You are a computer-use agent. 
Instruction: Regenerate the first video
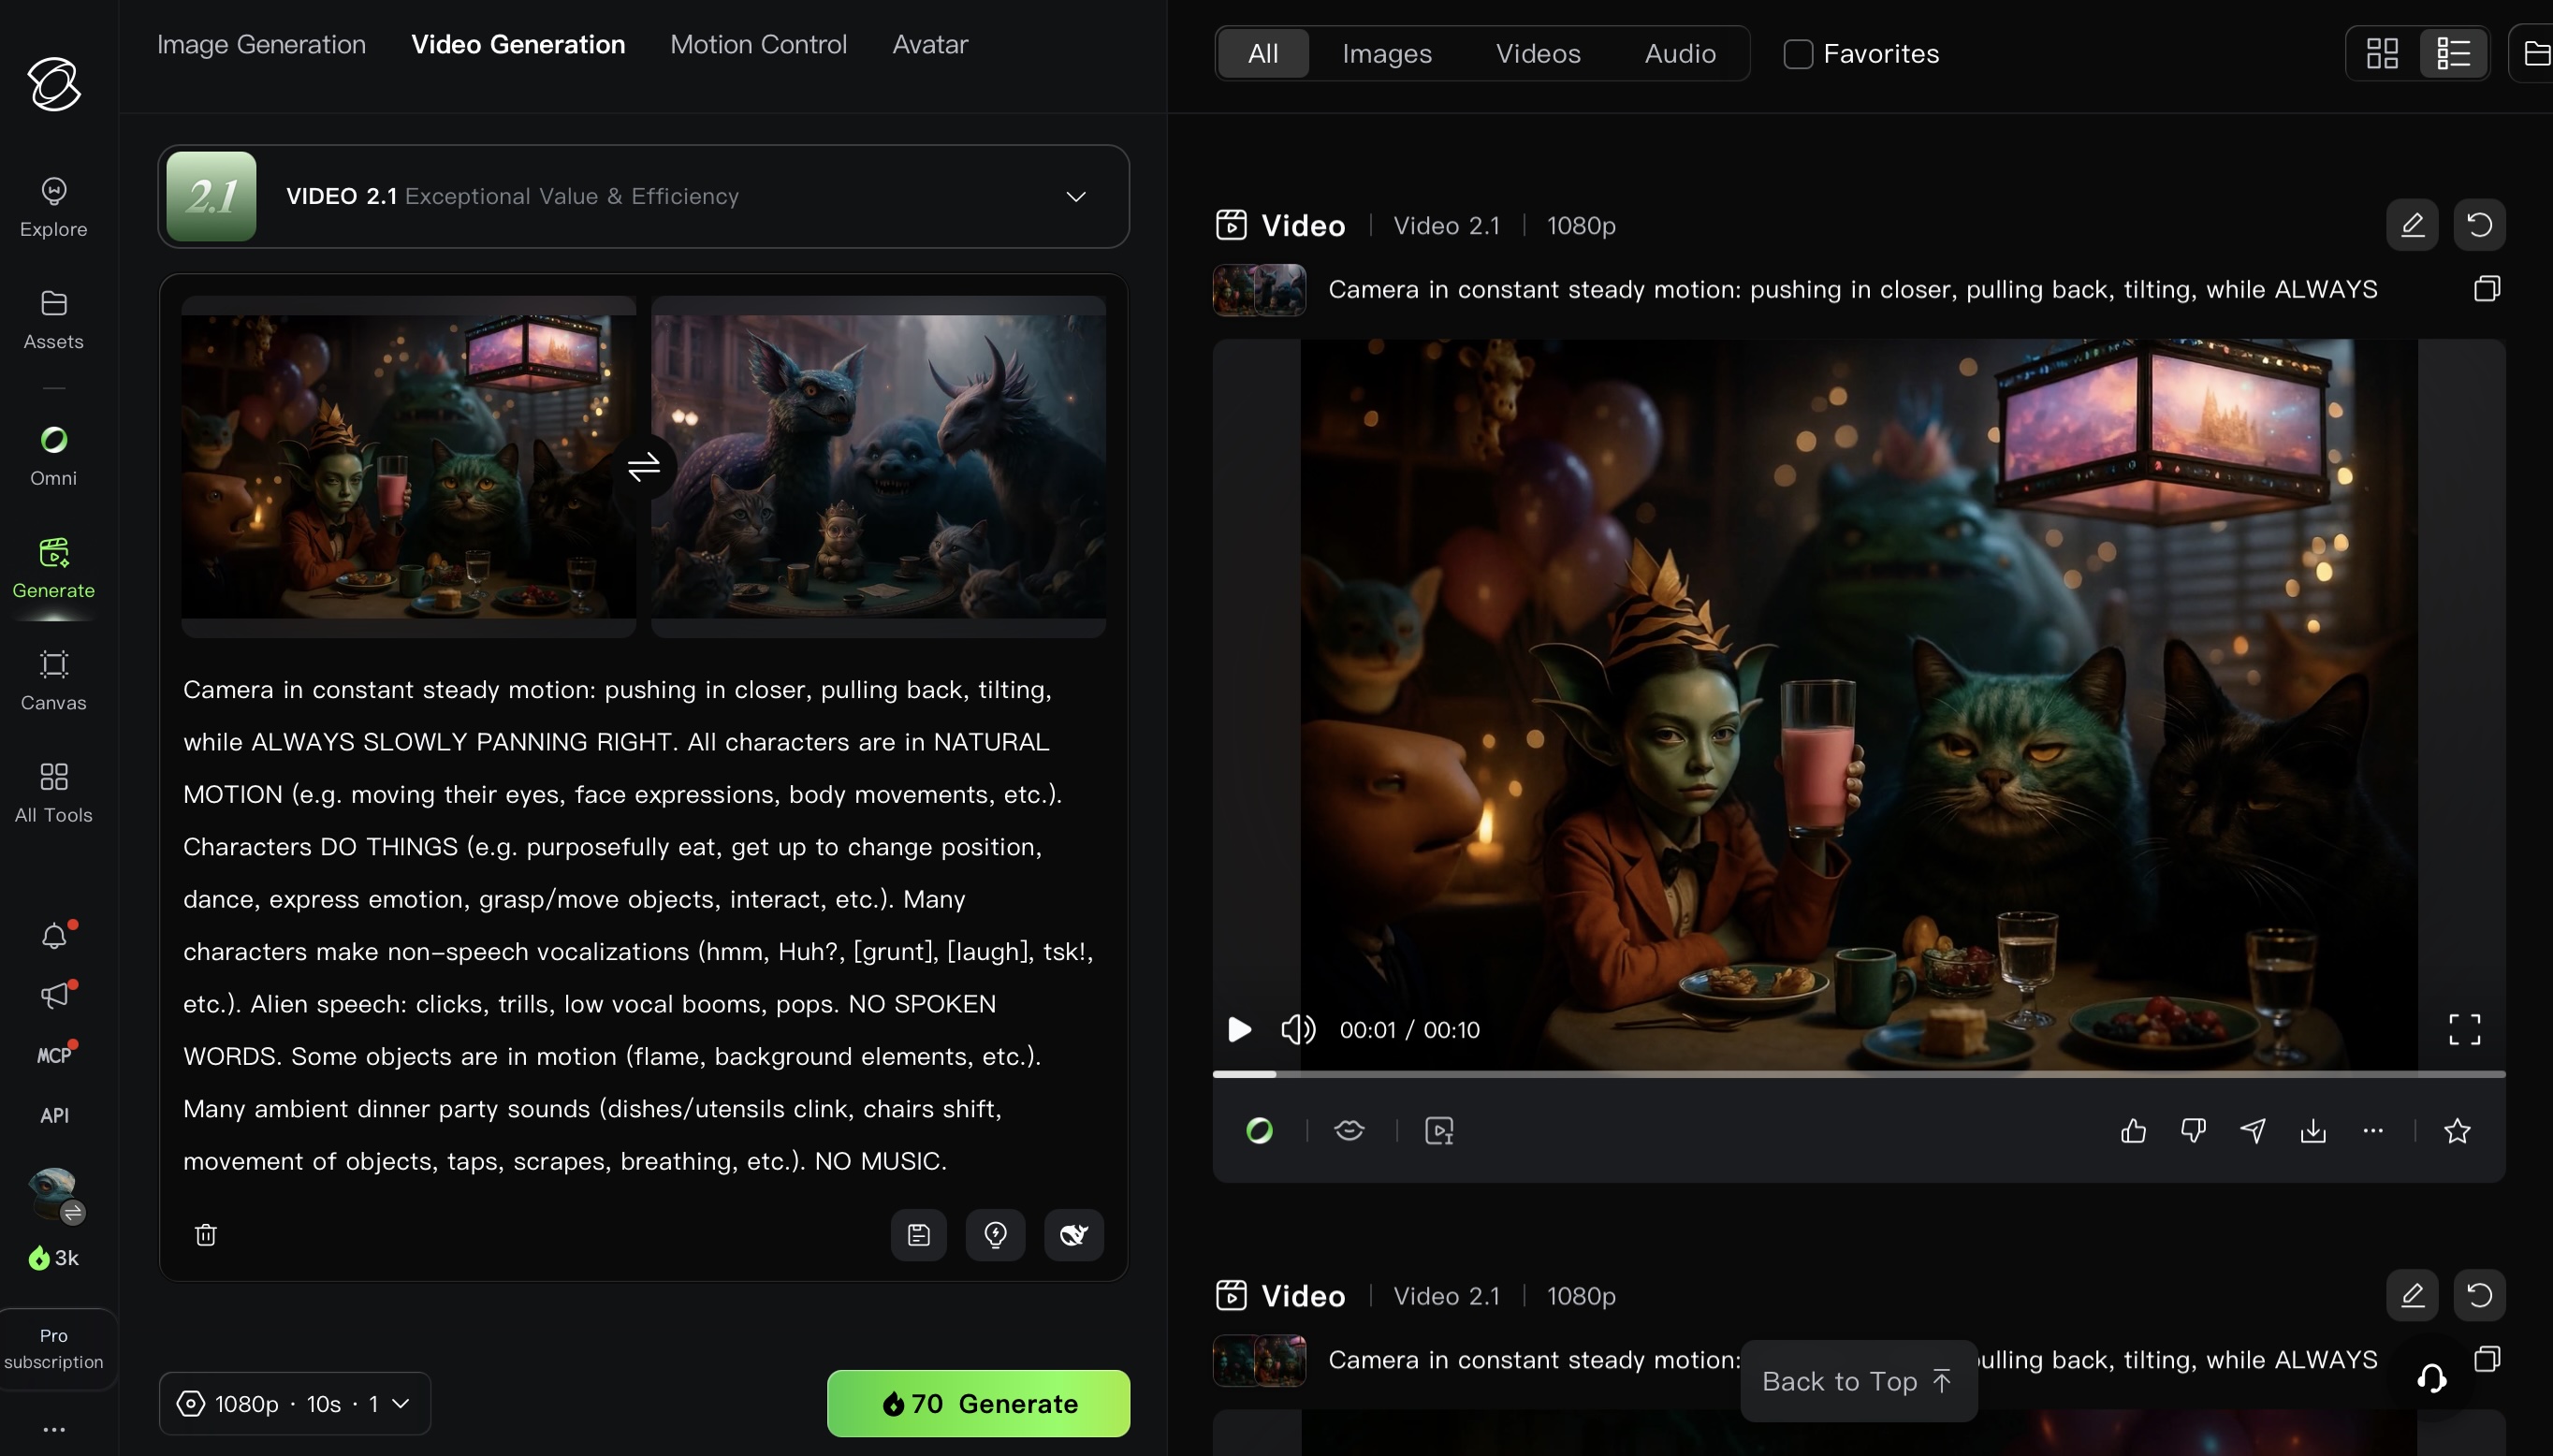[x=2480, y=225]
